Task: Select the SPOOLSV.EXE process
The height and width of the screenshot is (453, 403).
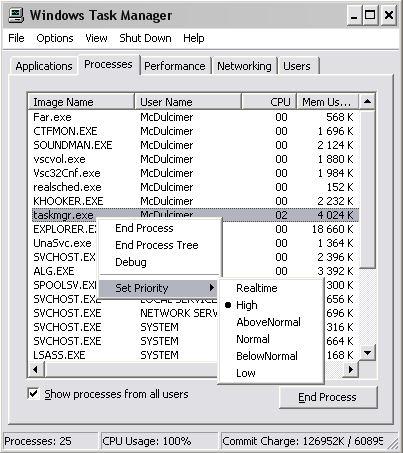Action: 65,285
